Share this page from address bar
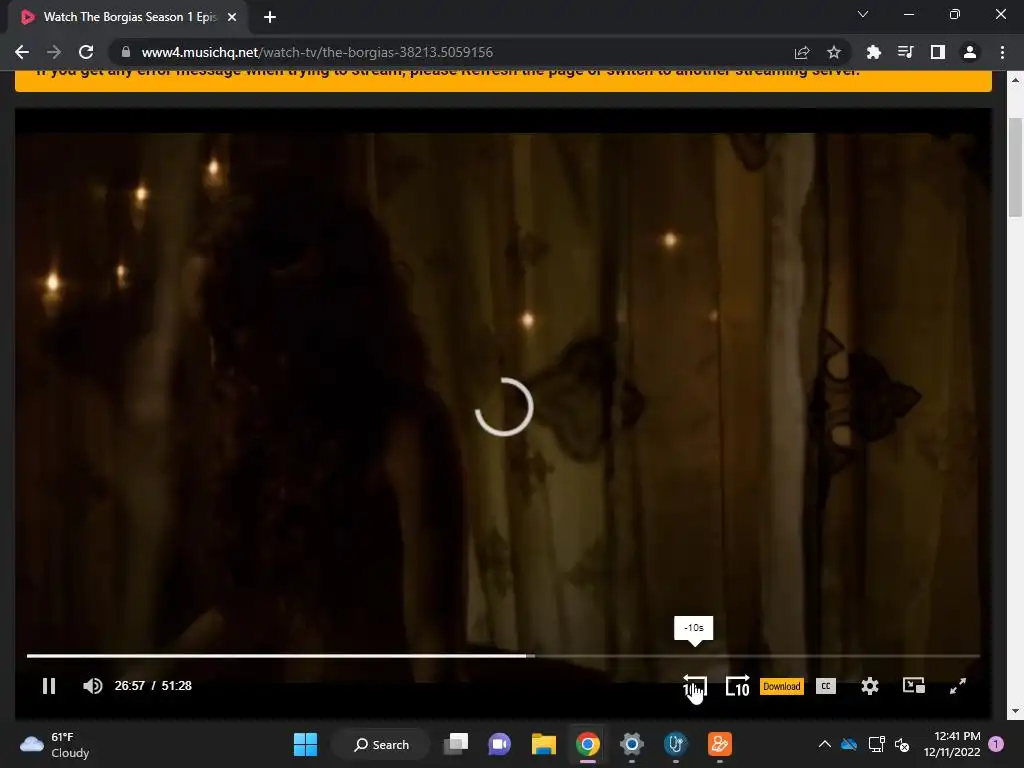1024x768 pixels. 802,52
